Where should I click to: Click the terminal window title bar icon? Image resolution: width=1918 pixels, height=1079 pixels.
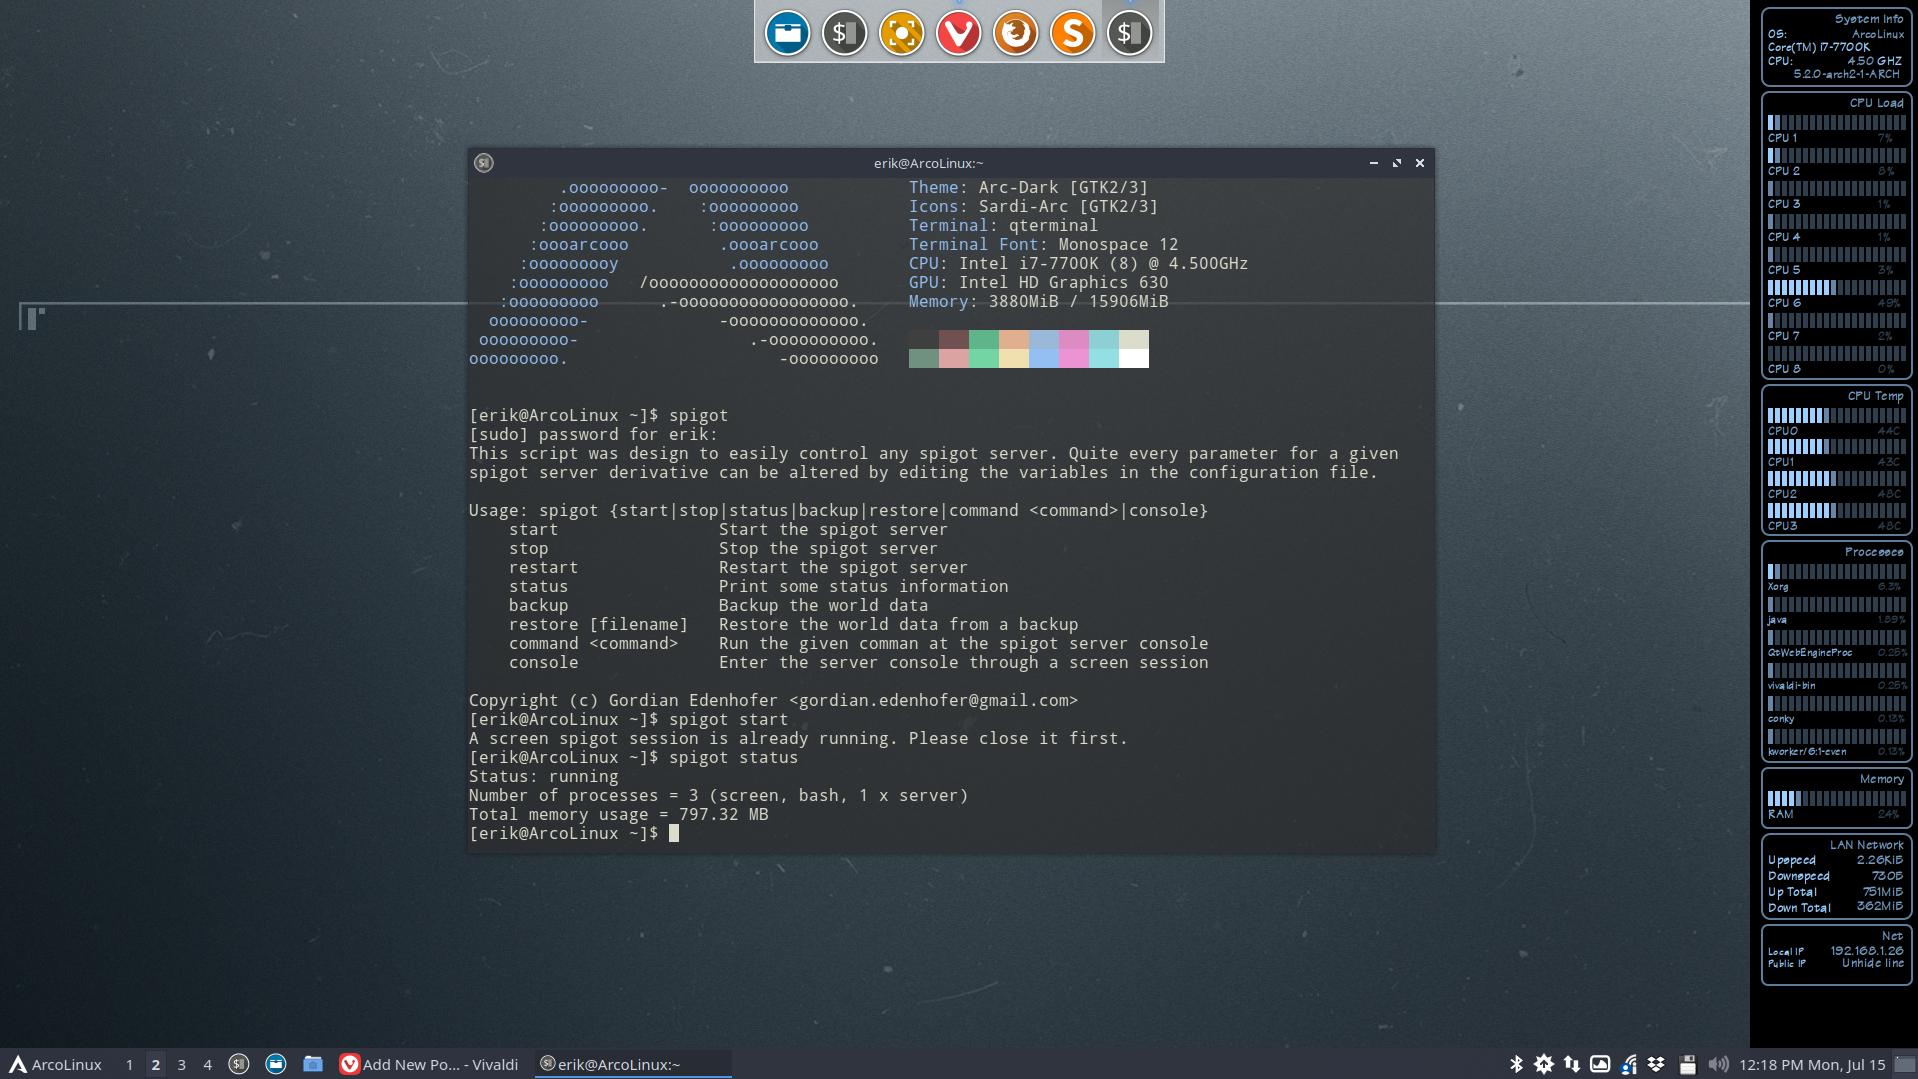(484, 163)
